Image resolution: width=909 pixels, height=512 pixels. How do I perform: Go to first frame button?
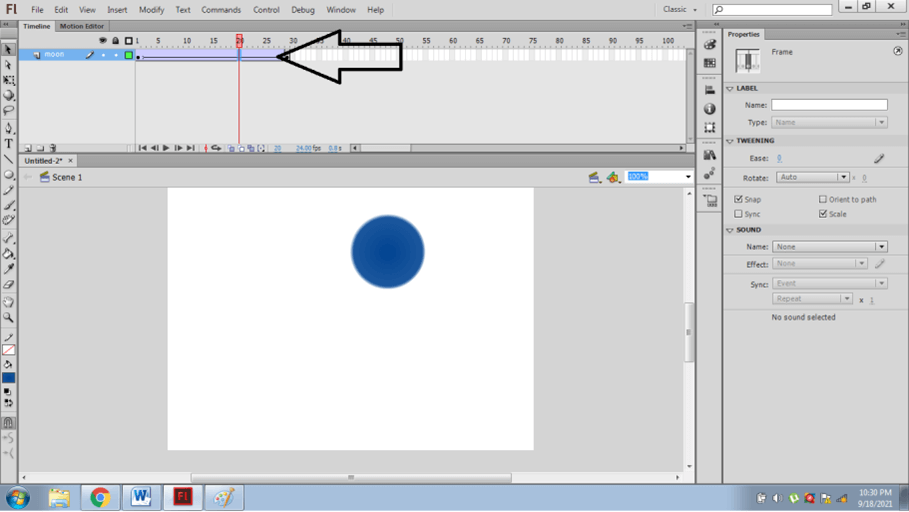[142, 148]
